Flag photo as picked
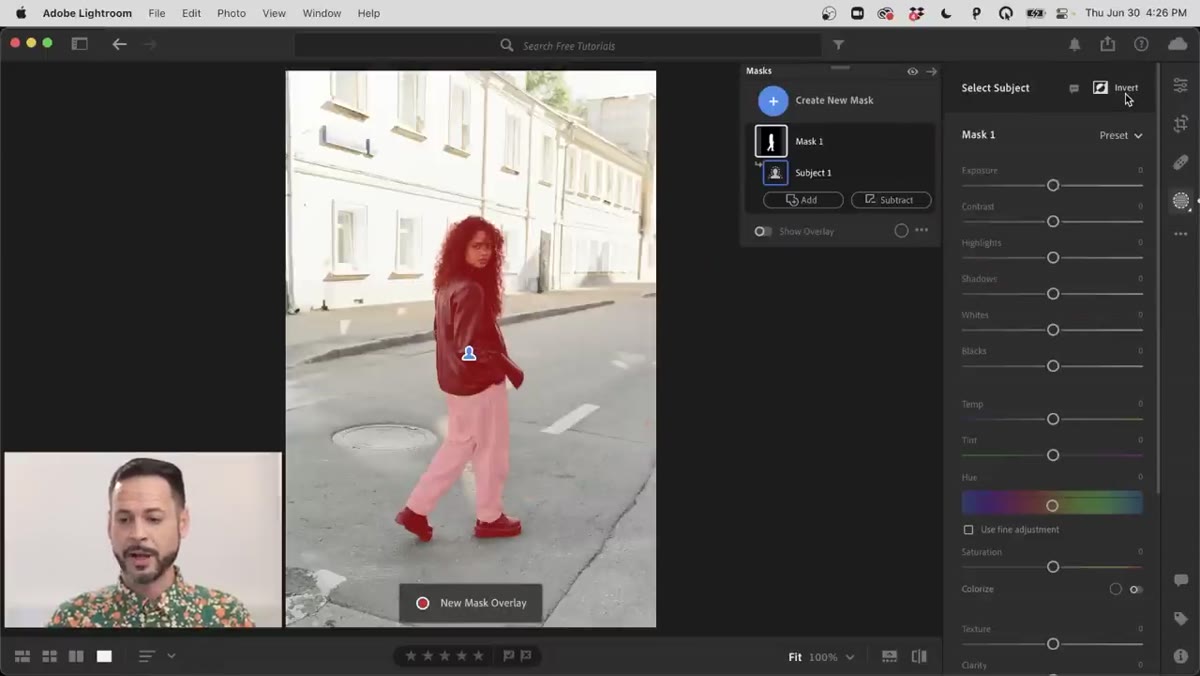 (x=508, y=656)
